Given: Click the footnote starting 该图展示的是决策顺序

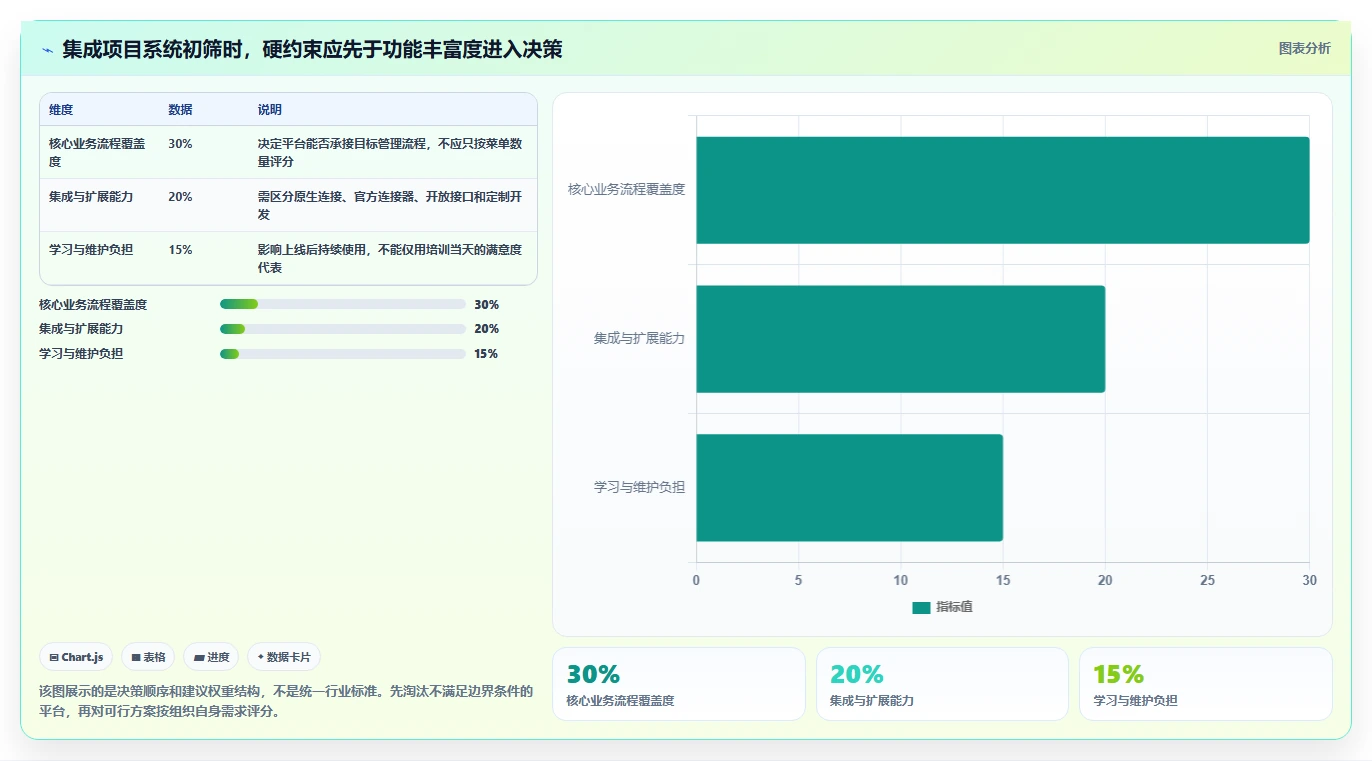Looking at the screenshot, I should (x=286, y=701).
